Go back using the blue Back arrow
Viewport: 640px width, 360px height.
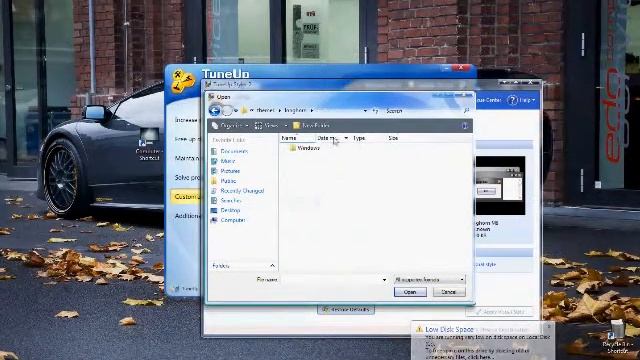(x=214, y=110)
